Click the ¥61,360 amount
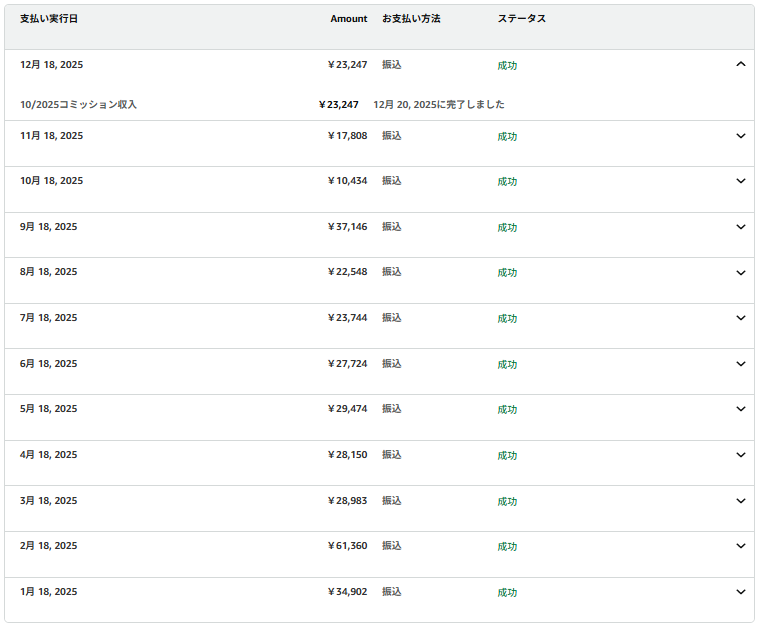The image size is (759, 625). pos(347,546)
